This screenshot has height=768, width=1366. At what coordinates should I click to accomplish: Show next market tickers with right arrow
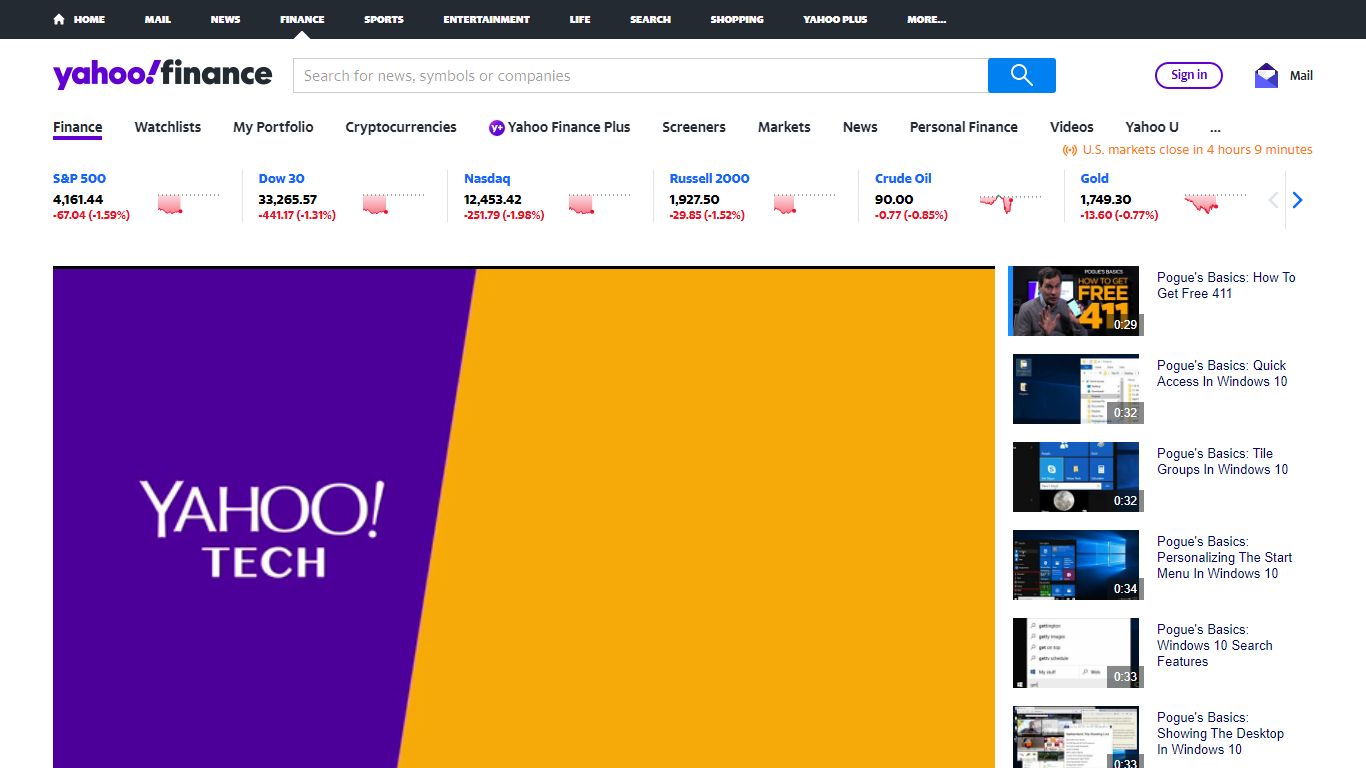(1297, 200)
